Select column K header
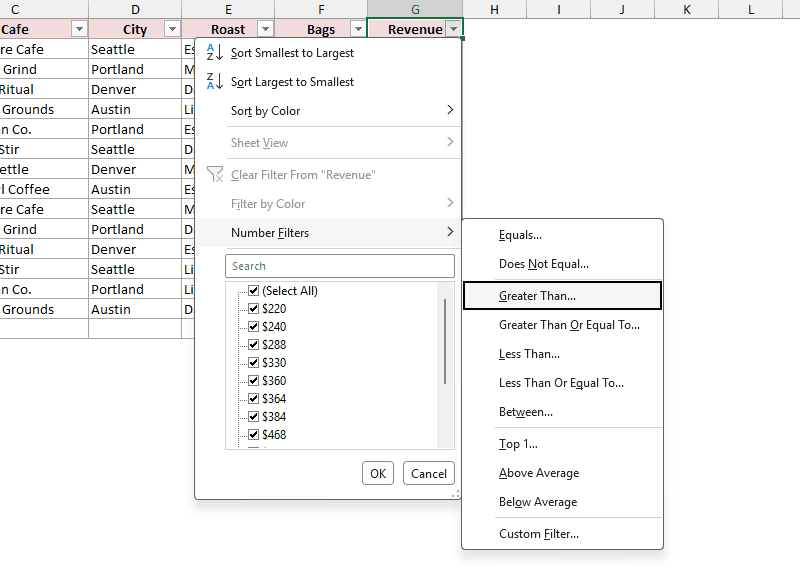This screenshot has width=800, height=576. (x=687, y=9)
